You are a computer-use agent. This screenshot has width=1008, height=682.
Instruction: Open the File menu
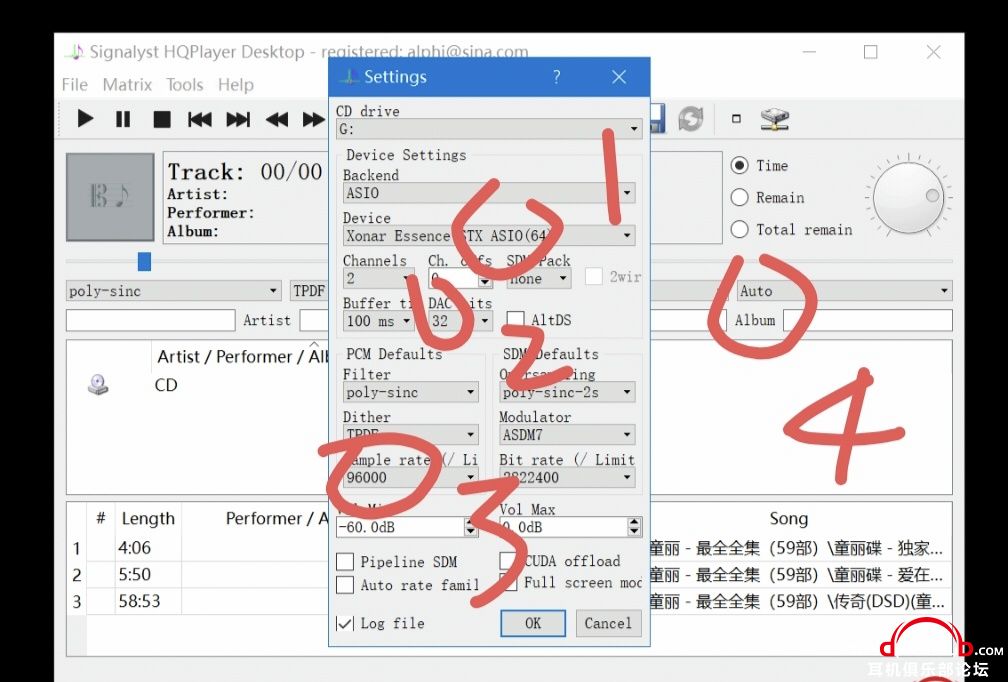(x=75, y=85)
